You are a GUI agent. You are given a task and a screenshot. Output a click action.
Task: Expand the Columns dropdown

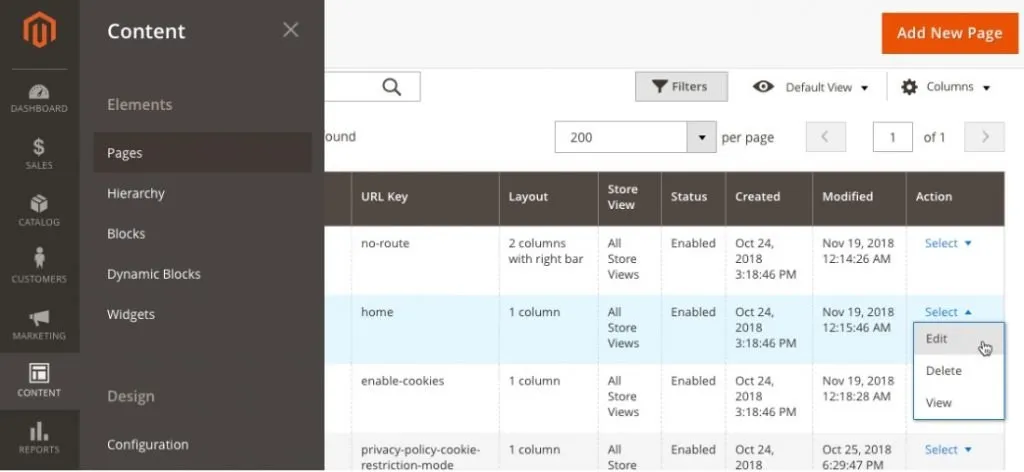pos(958,87)
